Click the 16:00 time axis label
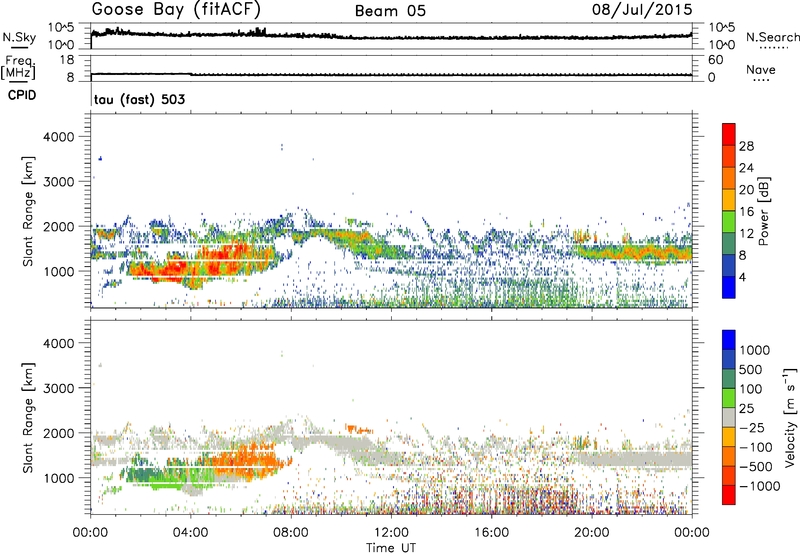This screenshot has height=554, width=800. (x=491, y=533)
